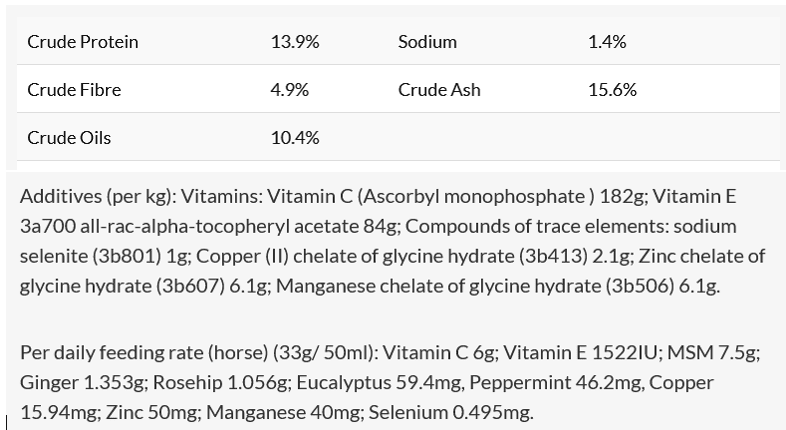Click the Crude Protein label cell
This screenshot has width=786, height=430.
[x=83, y=42]
